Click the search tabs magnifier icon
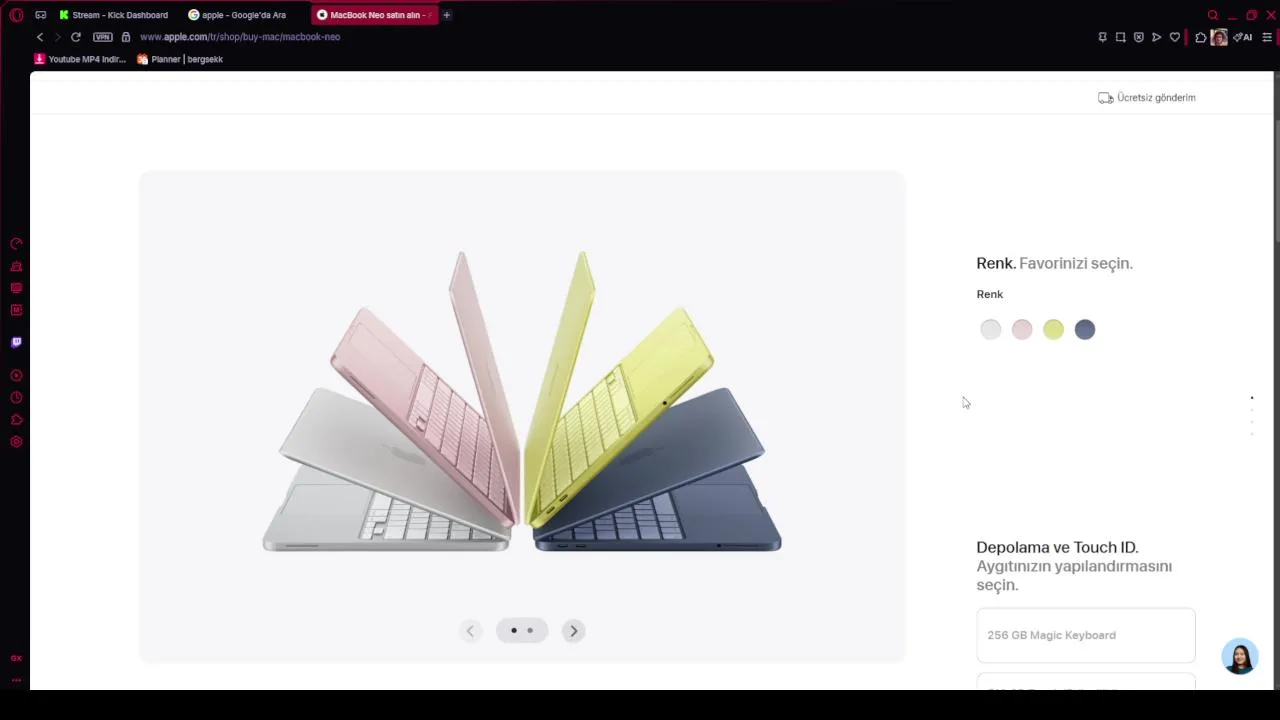Image resolution: width=1280 pixels, height=720 pixels. pos(1213,15)
